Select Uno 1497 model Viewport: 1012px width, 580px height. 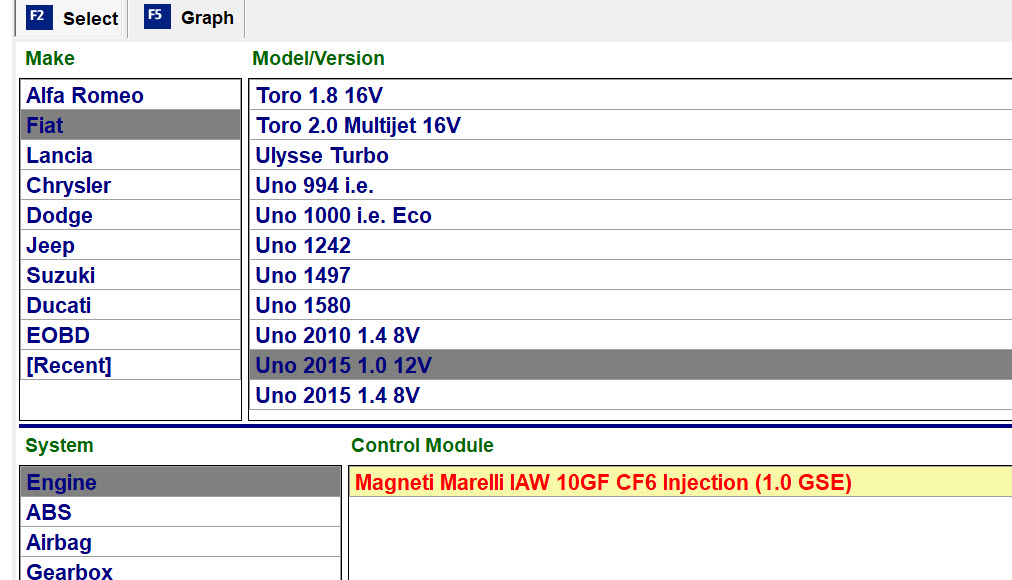coord(631,275)
